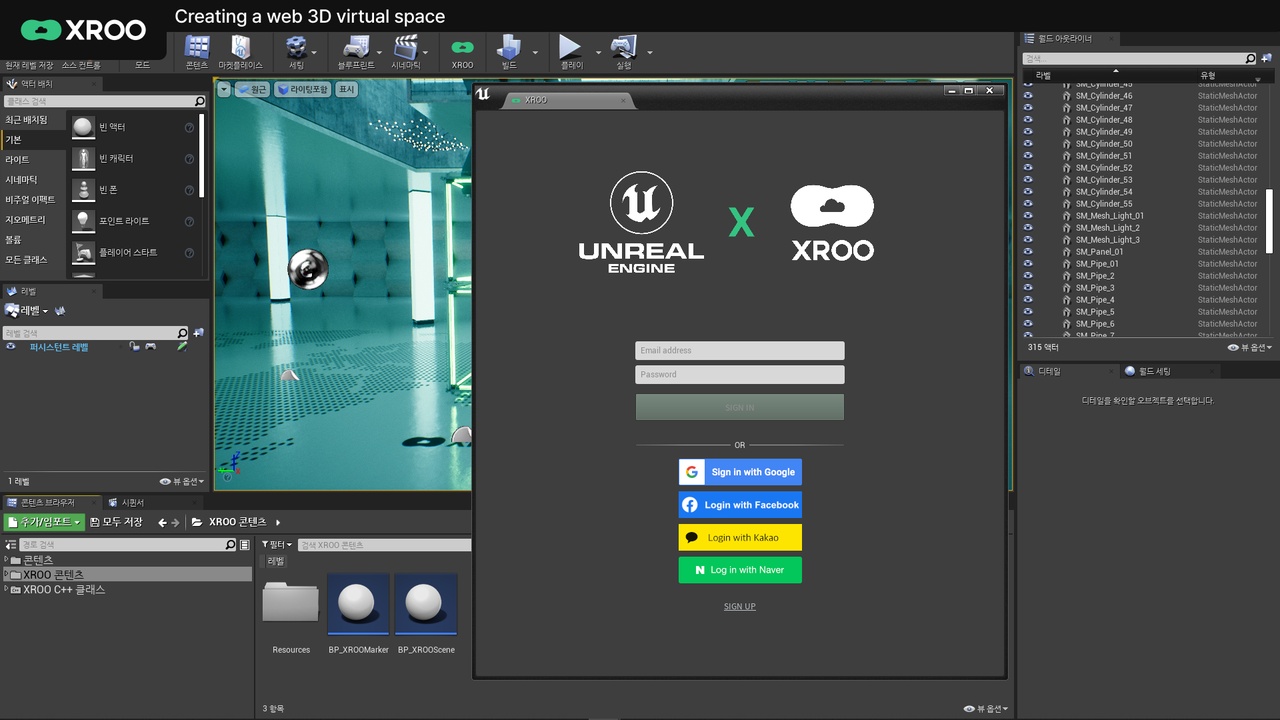
Task: Click the 빈 캐릭터 character icon
Action: pos(83,158)
